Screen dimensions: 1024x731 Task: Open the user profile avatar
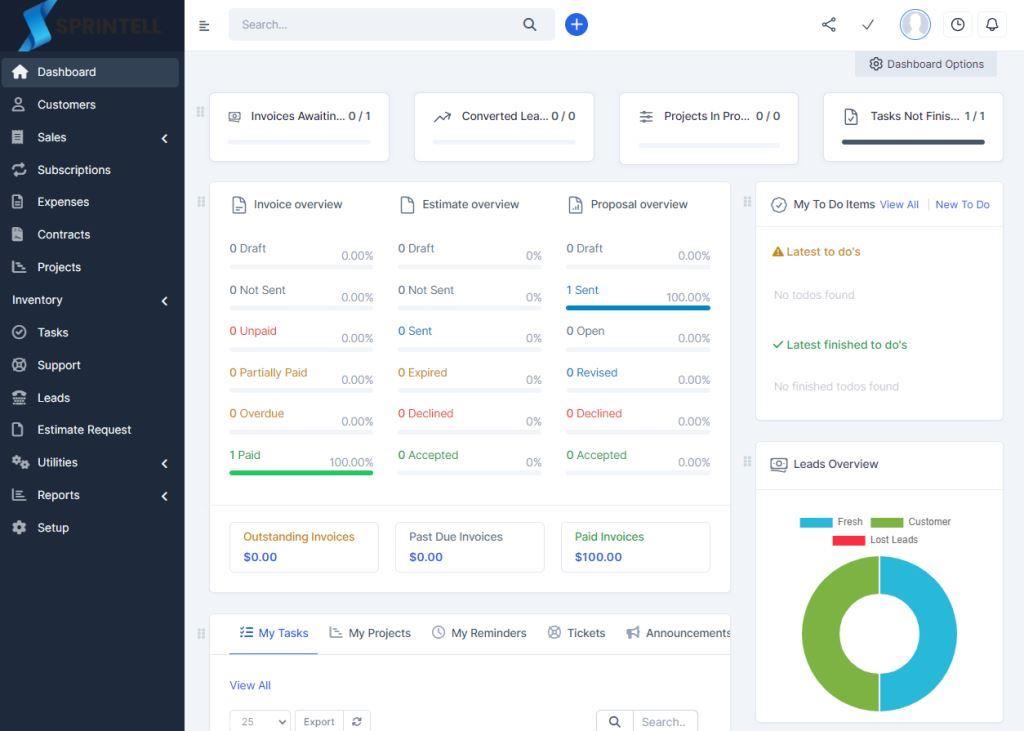[x=915, y=25]
